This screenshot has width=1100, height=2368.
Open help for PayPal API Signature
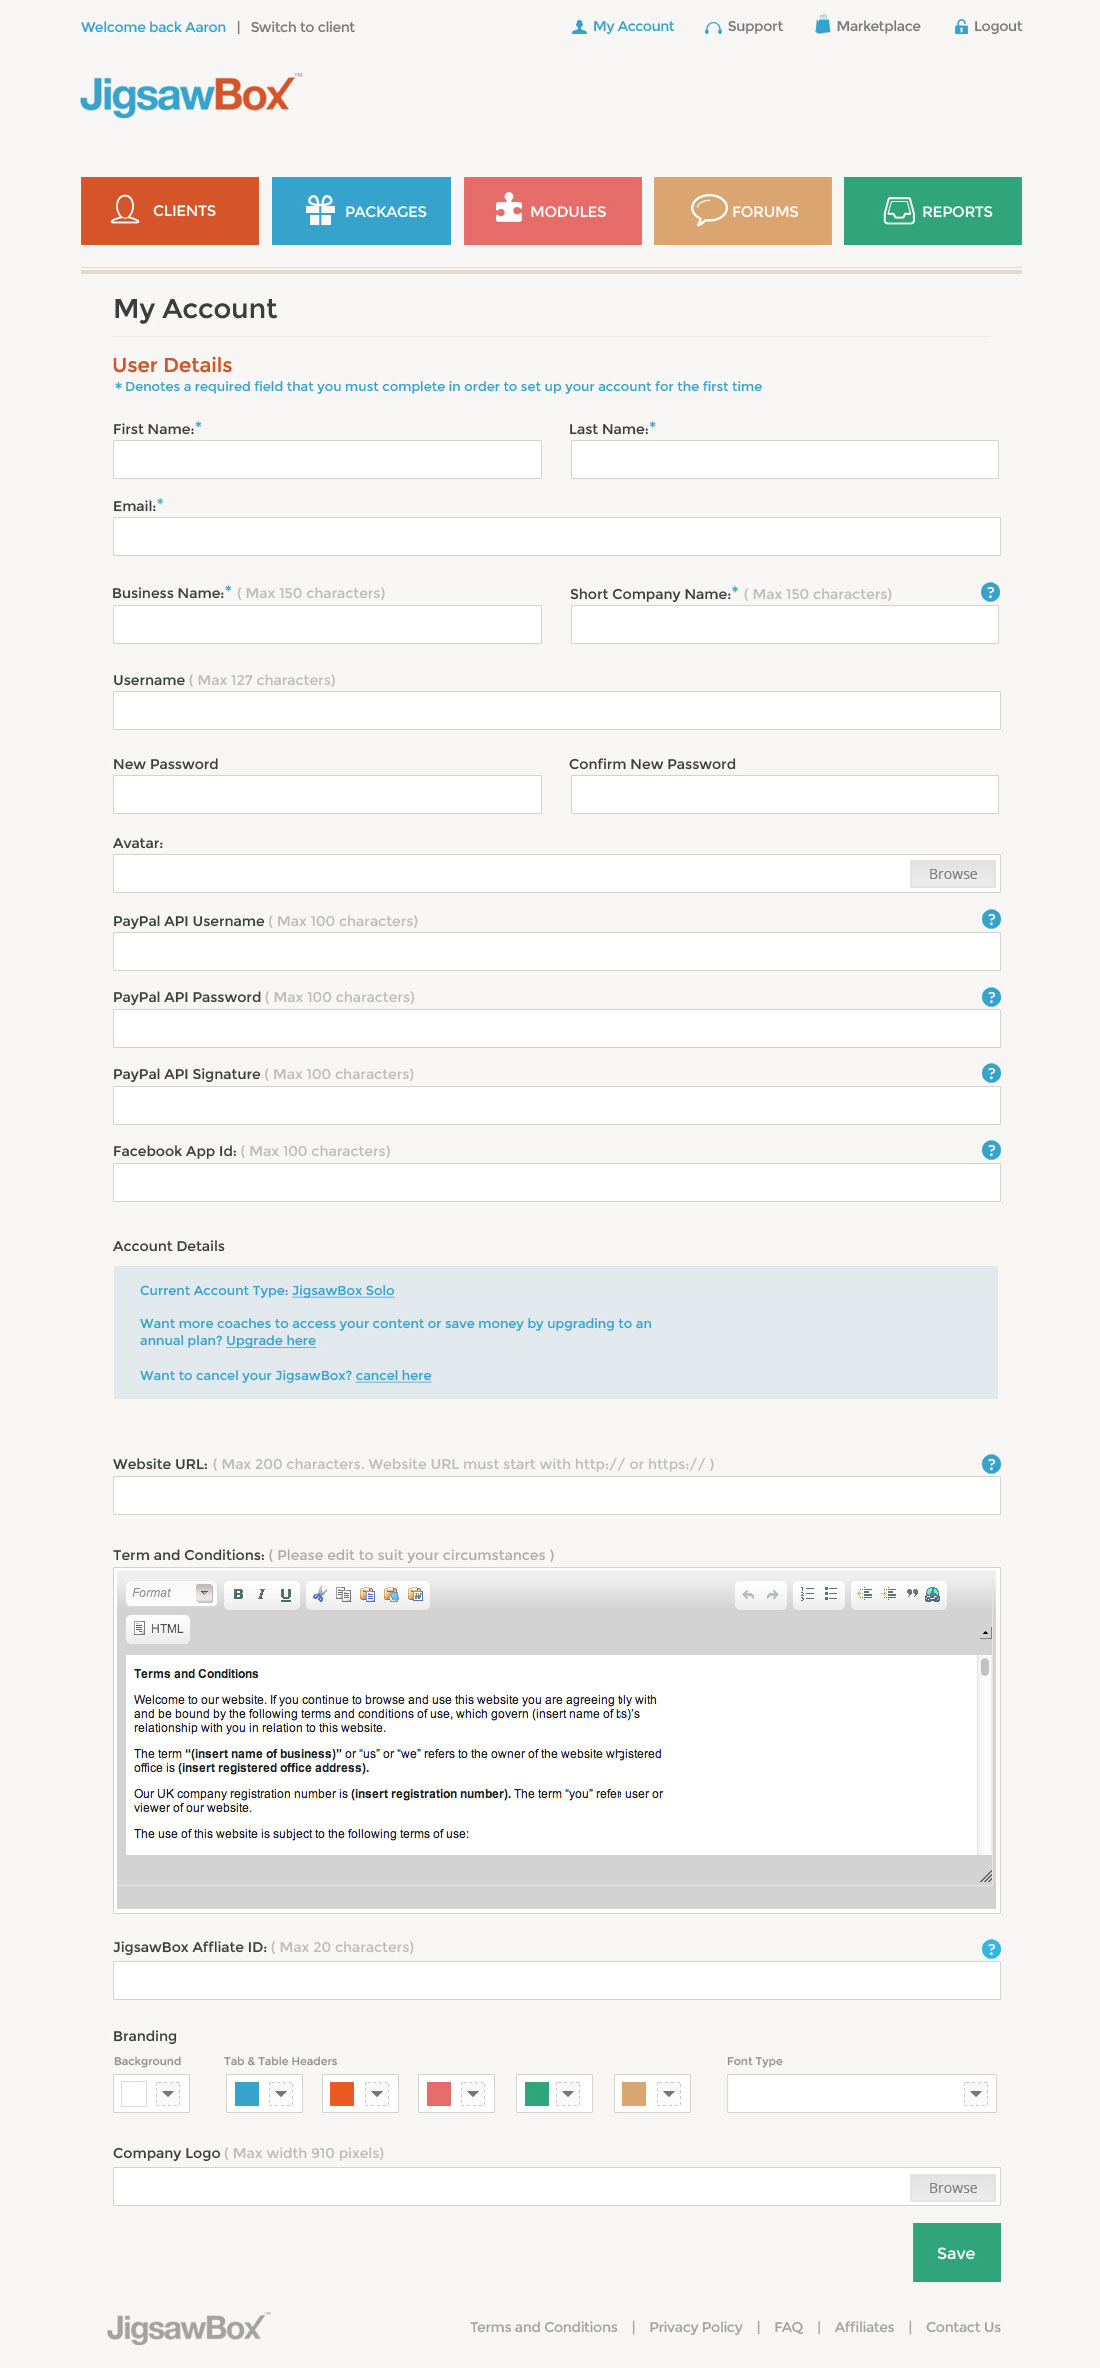pyautogui.click(x=991, y=1073)
